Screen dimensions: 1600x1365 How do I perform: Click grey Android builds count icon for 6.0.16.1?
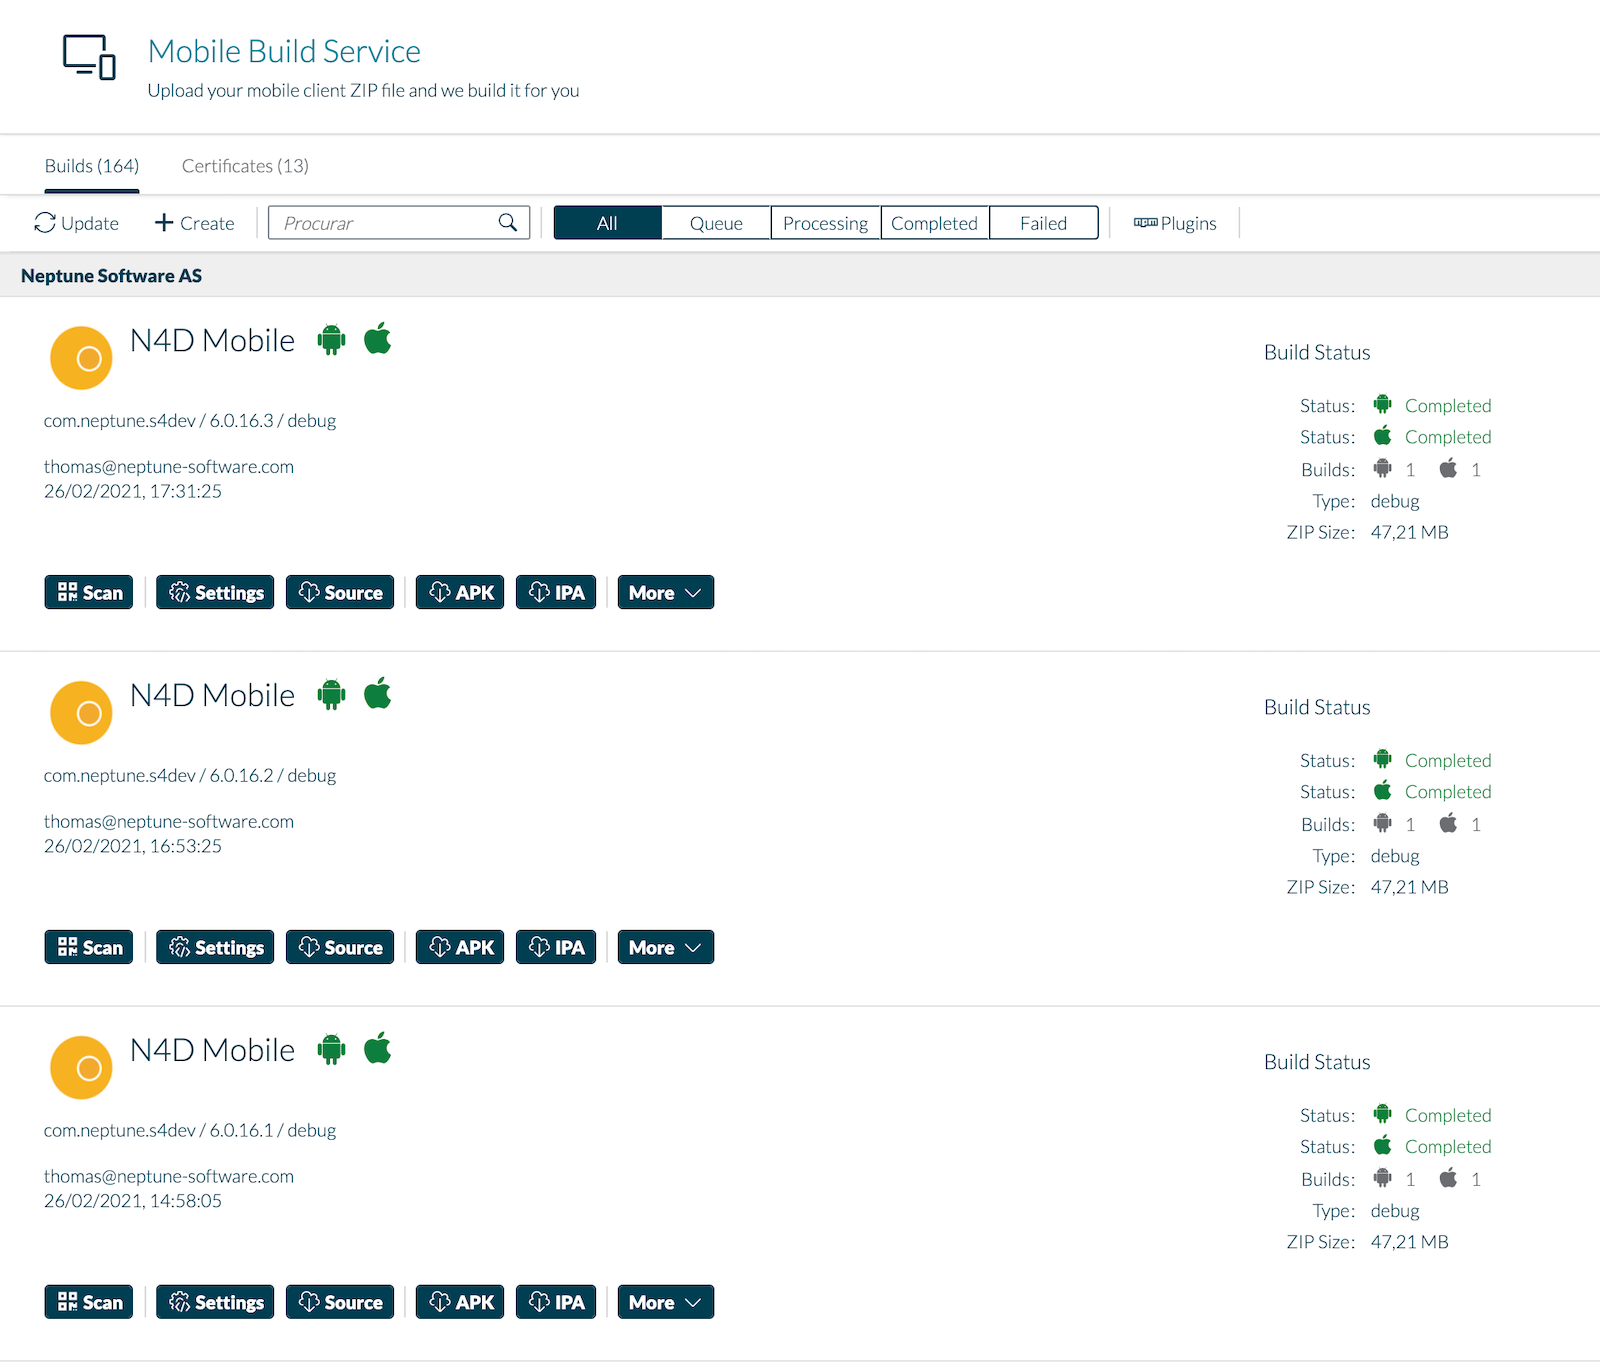pos(1383,1178)
